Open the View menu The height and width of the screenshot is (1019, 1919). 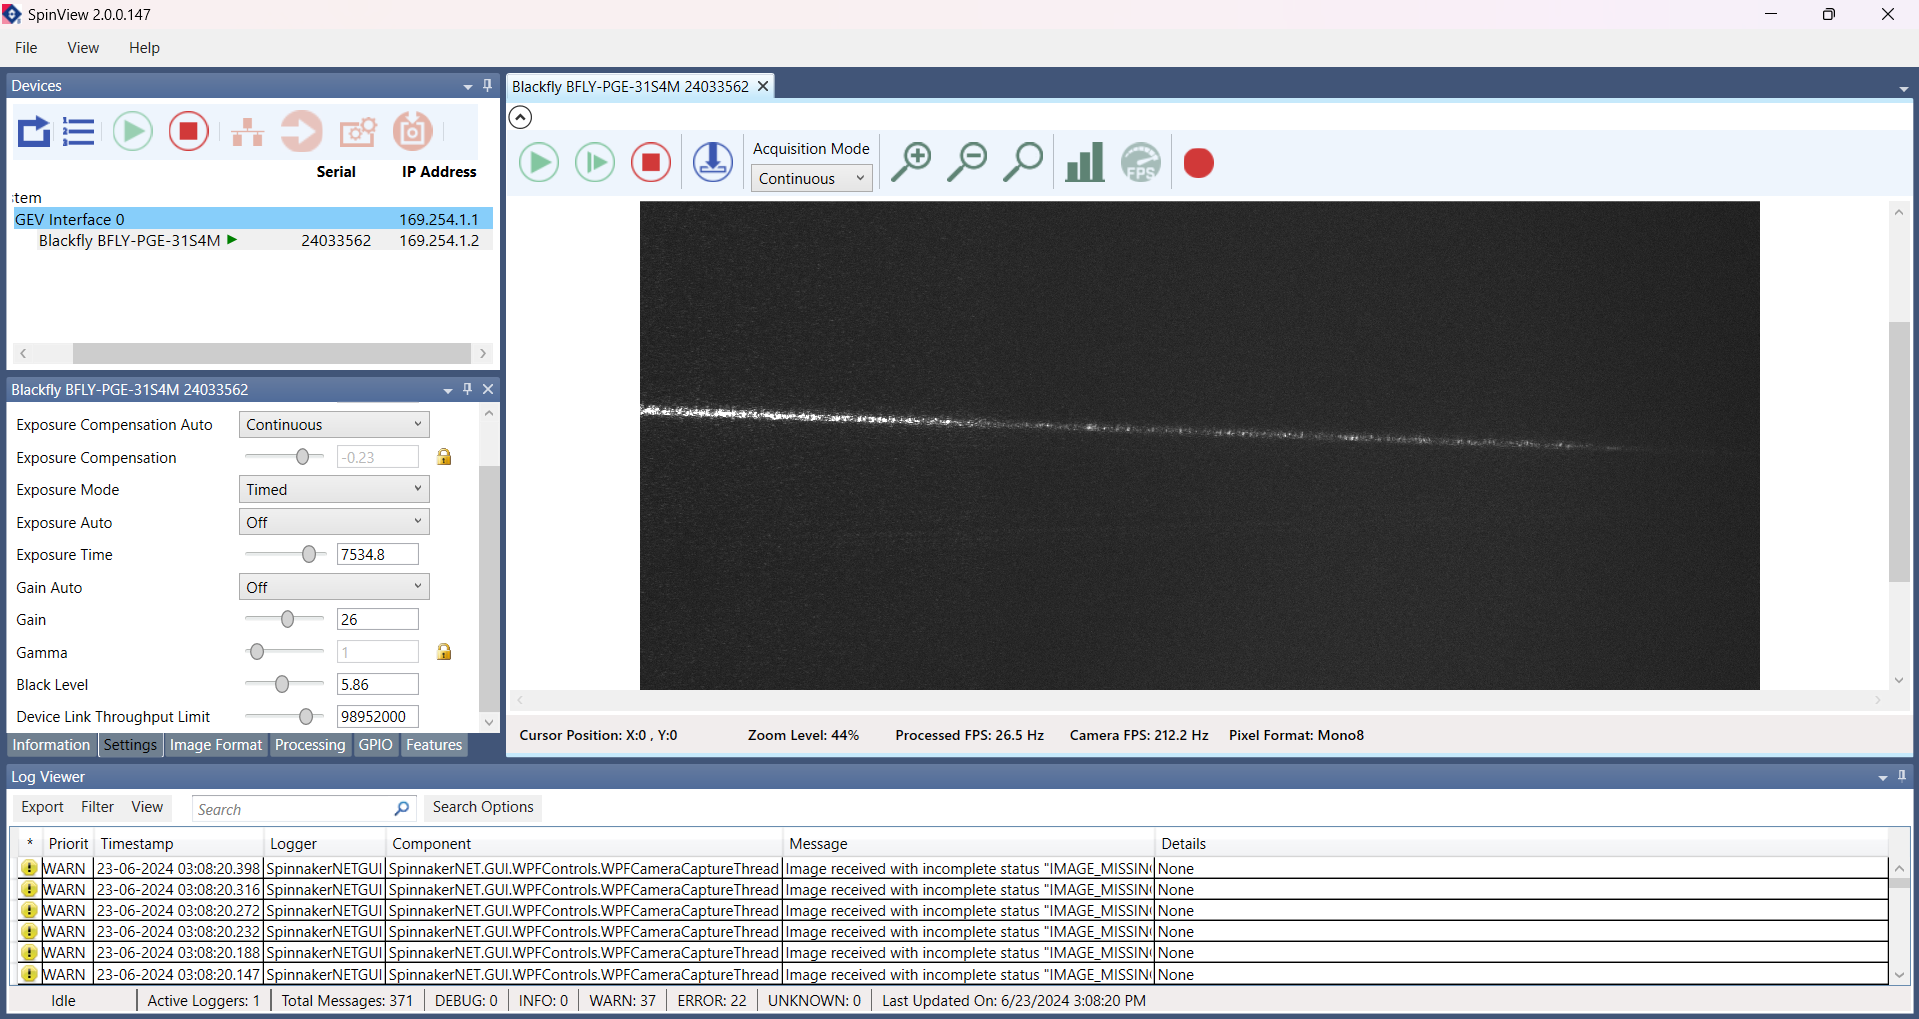pyautogui.click(x=82, y=47)
